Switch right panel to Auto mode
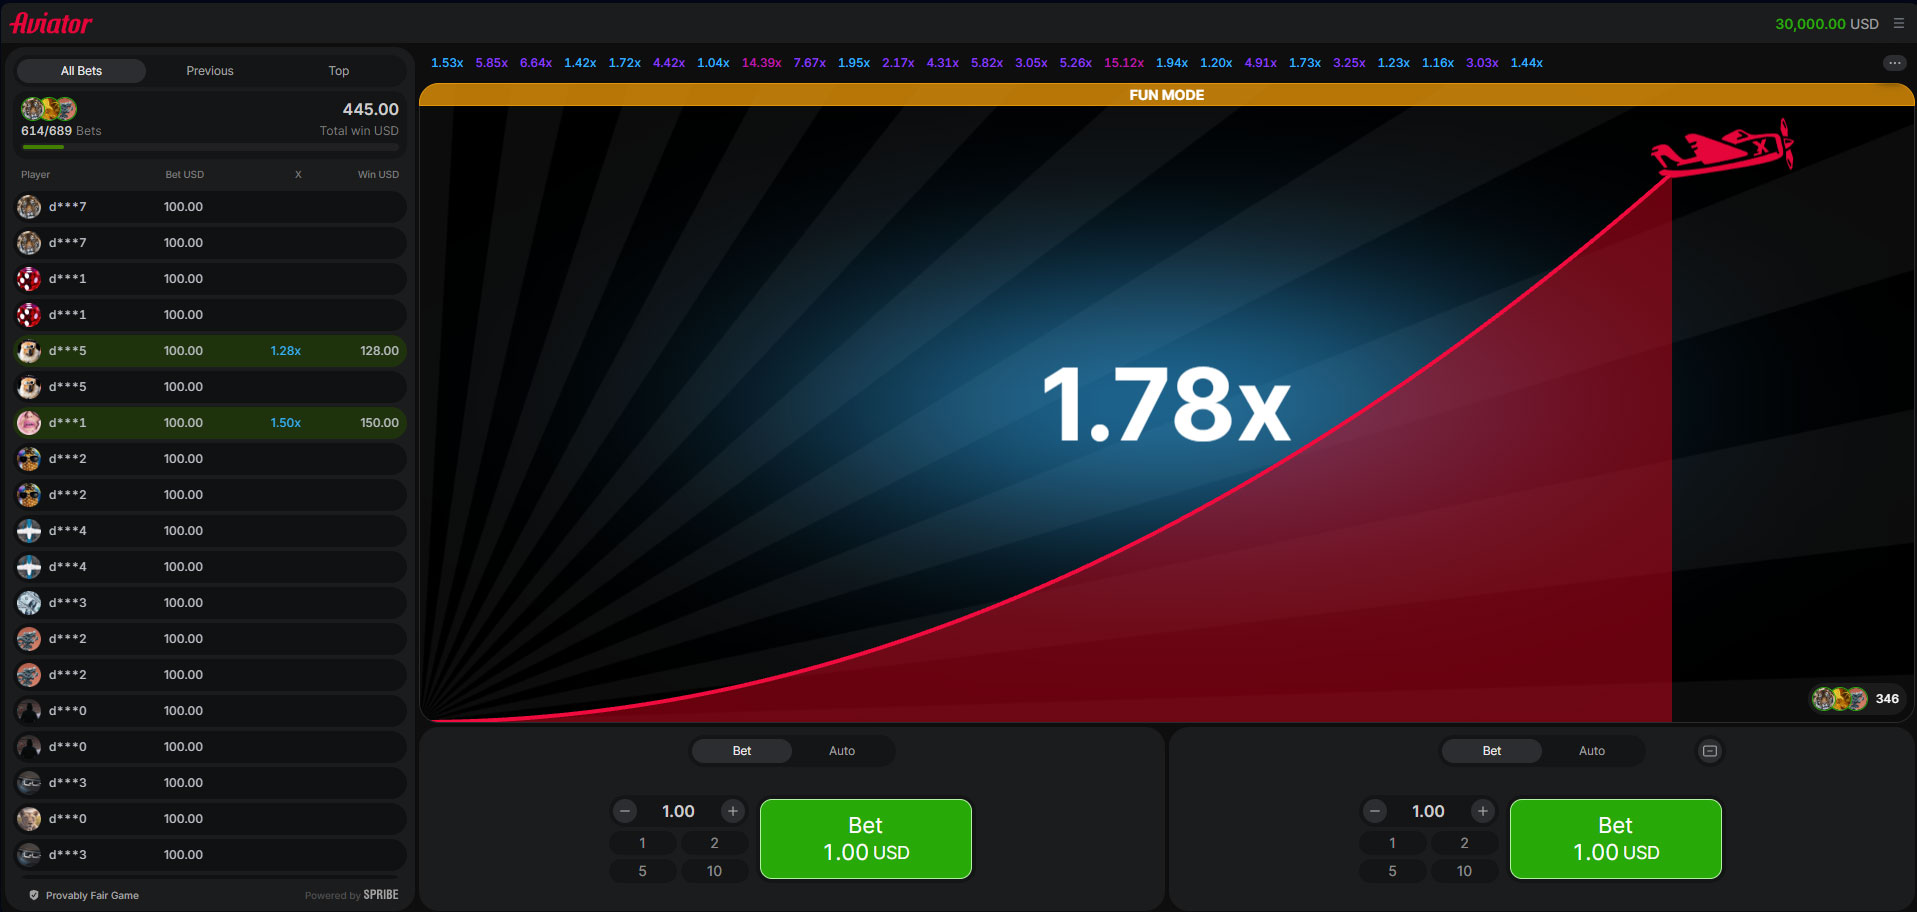 pyautogui.click(x=1591, y=751)
